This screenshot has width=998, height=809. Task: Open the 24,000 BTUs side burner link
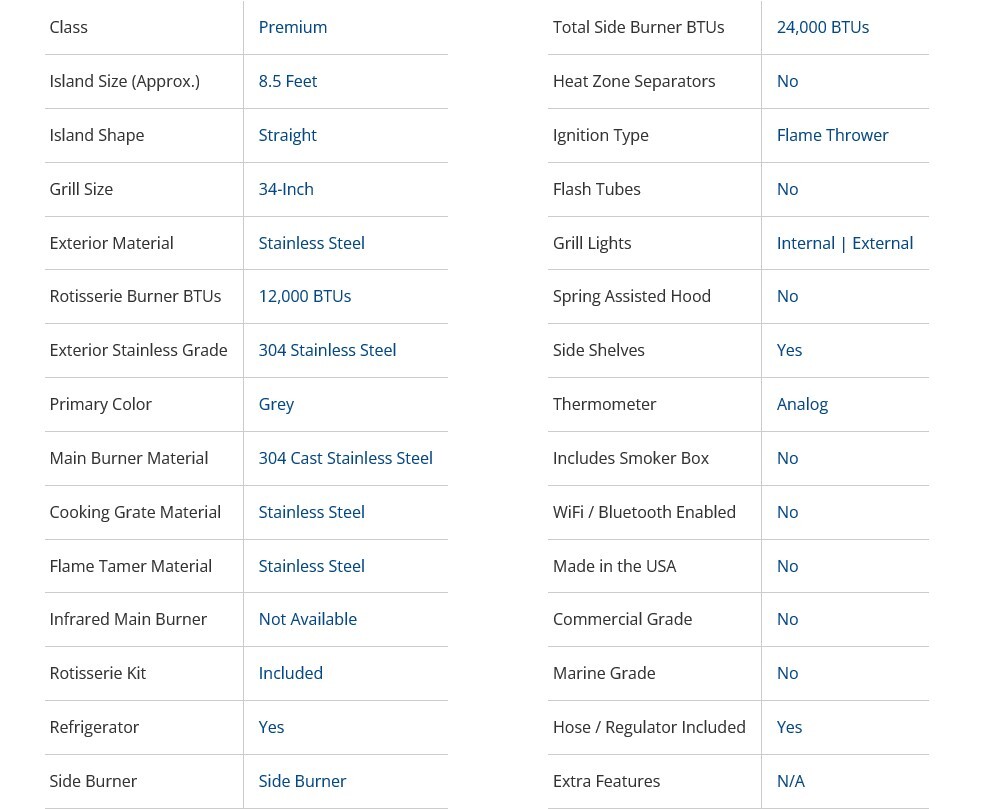point(822,27)
